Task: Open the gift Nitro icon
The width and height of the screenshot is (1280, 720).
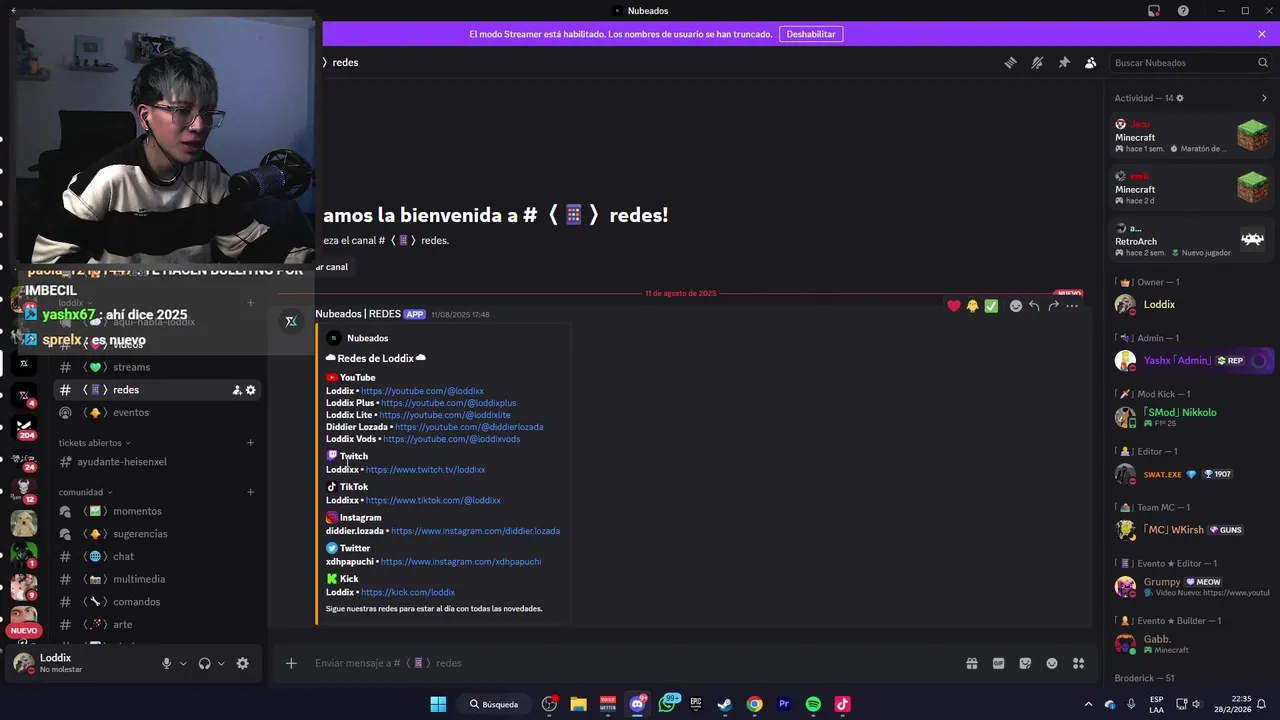Action: click(972, 663)
